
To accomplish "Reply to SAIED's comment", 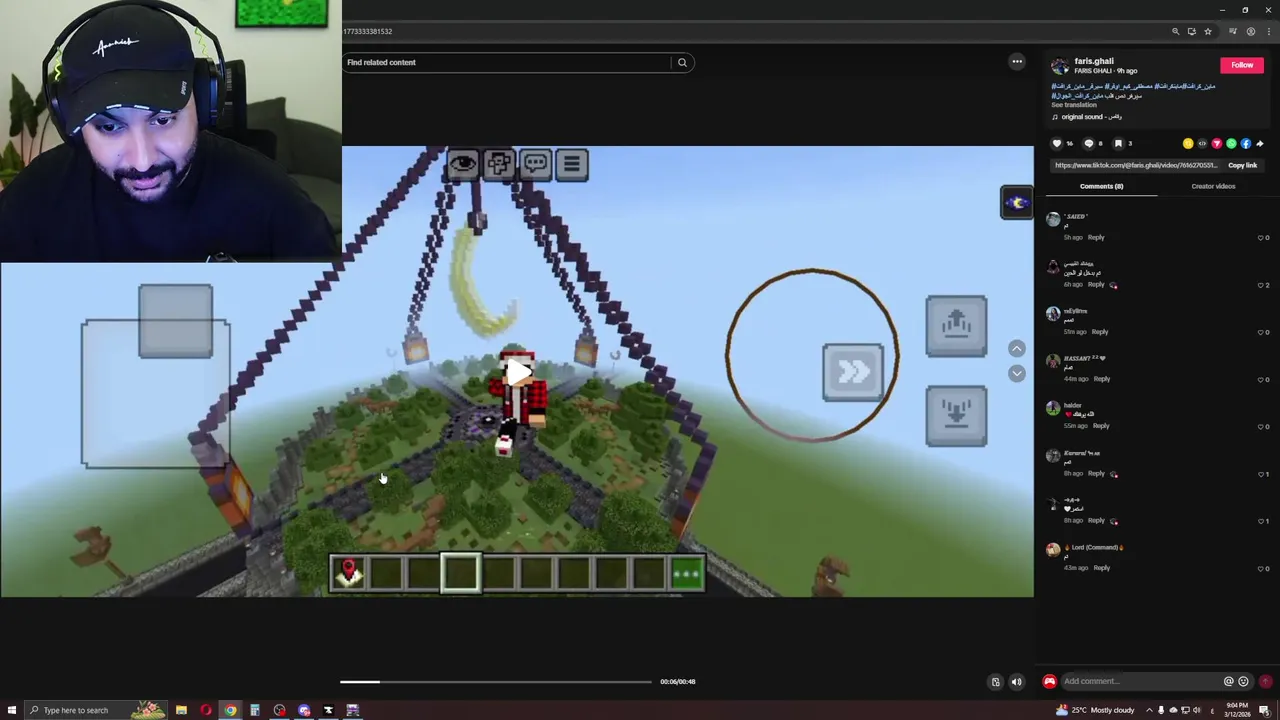I will (x=1096, y=238).
